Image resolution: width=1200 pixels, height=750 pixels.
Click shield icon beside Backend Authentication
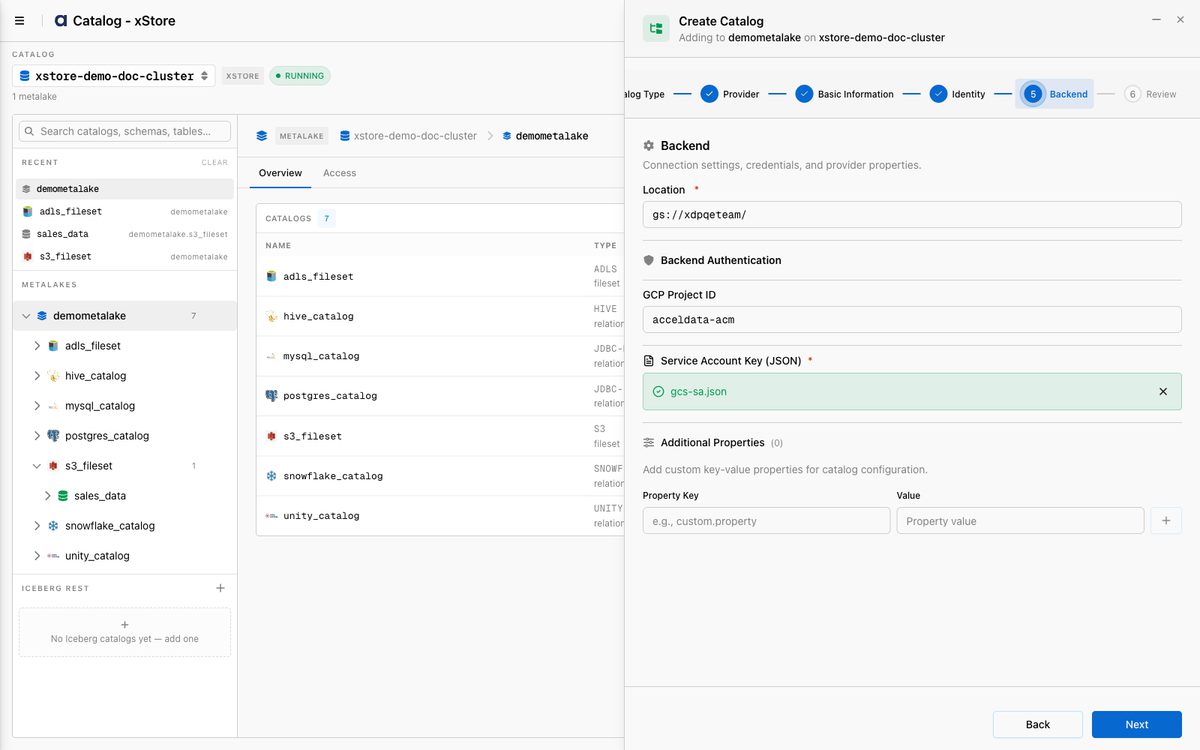pos(649,260)
